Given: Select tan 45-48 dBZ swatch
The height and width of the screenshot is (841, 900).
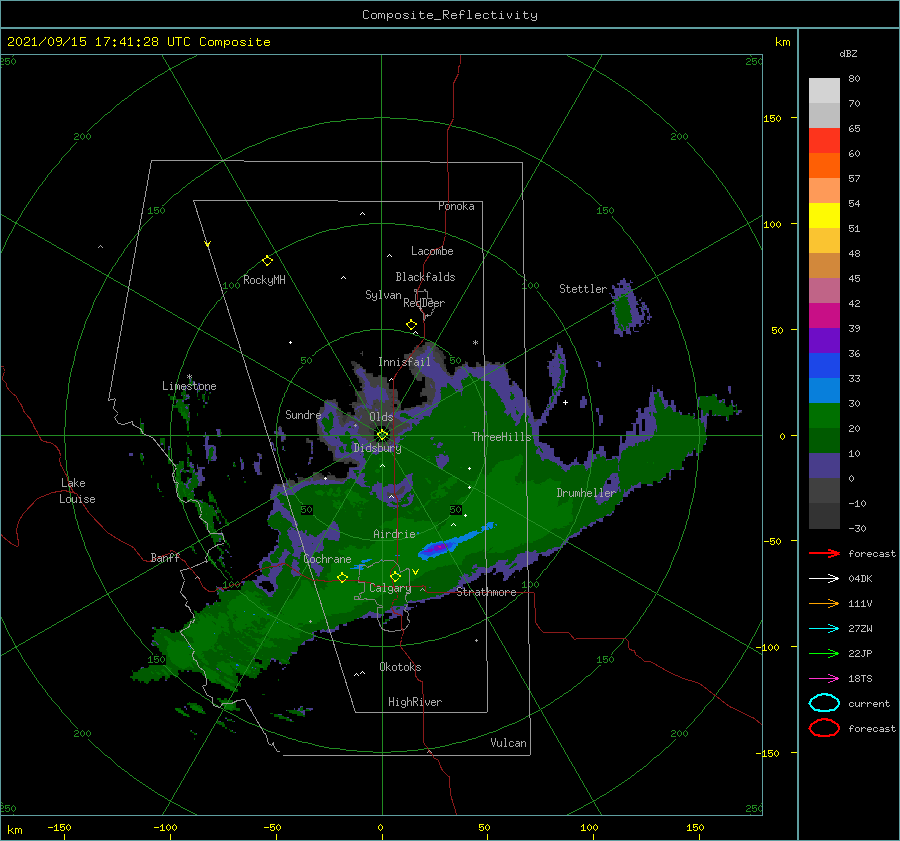Looking at the screenshot, I should click(824, 266).
